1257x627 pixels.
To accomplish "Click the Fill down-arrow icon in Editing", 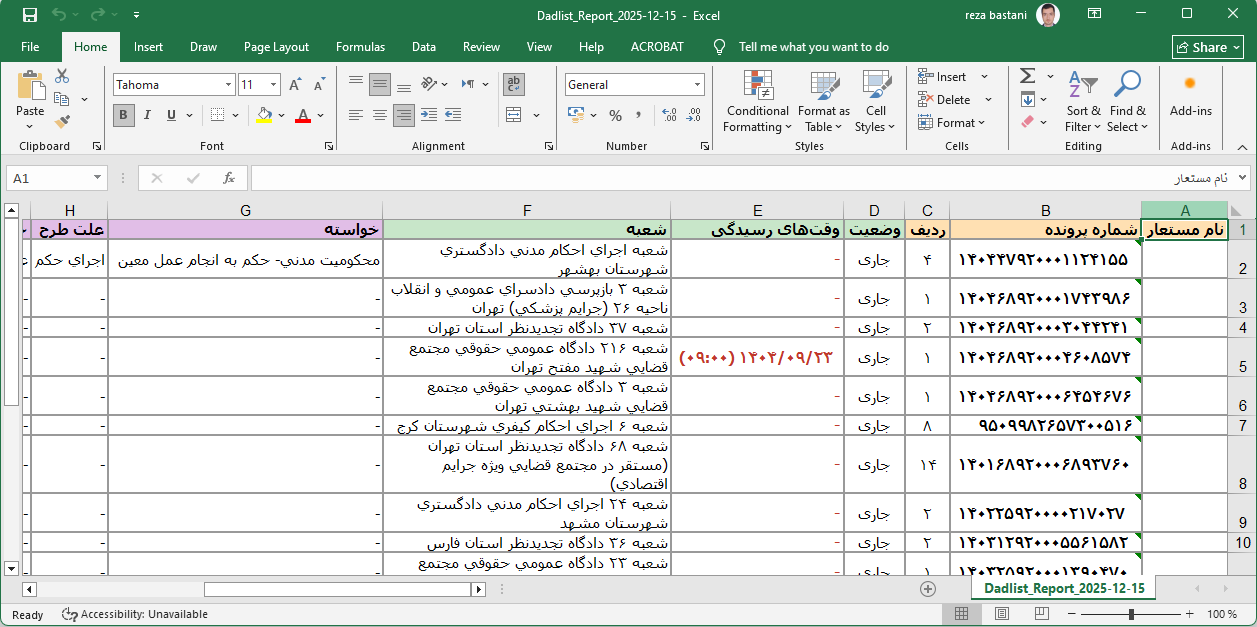I will click(x=1027, y=99).
